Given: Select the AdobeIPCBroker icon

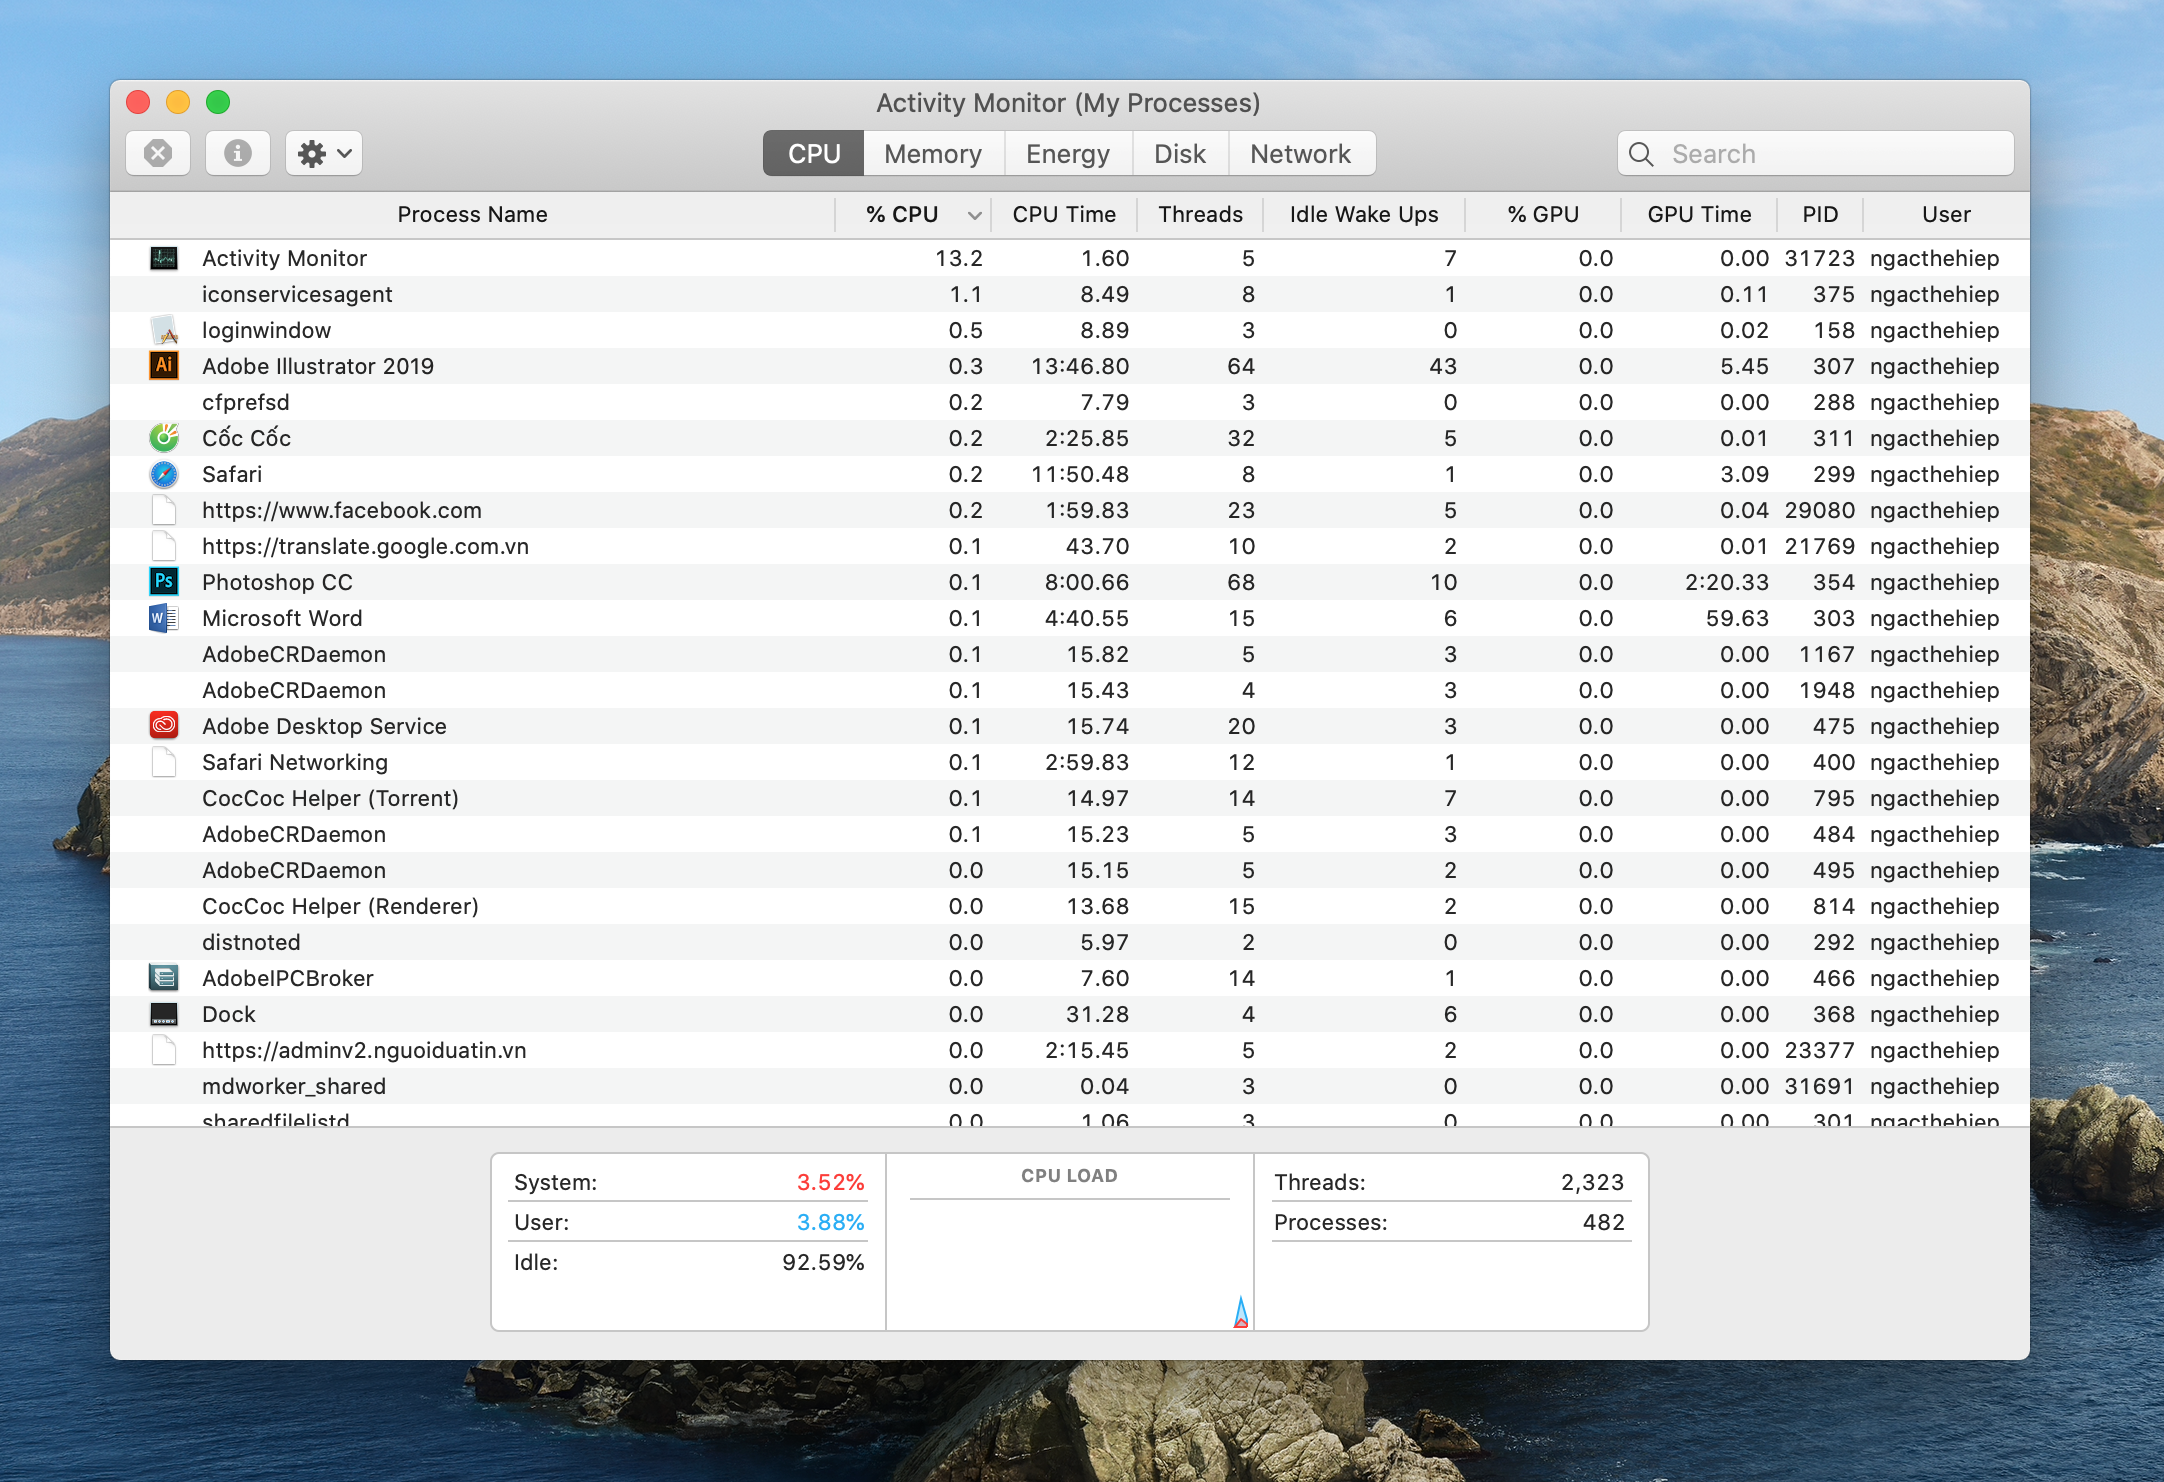Looking at the screenshot, I should pyautogui.click(x=164, y=978).
